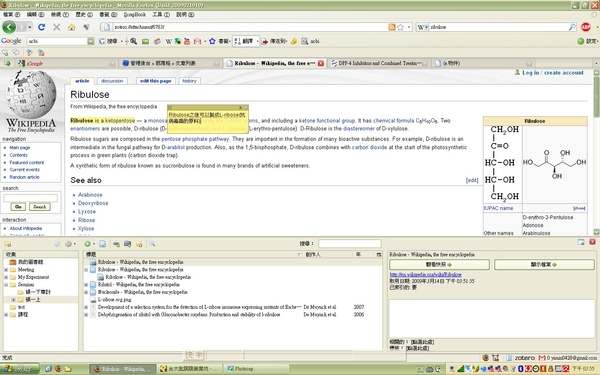Expand the Meeting collection folder
This screenshot has width=600, height=375.
pos(6,270)
